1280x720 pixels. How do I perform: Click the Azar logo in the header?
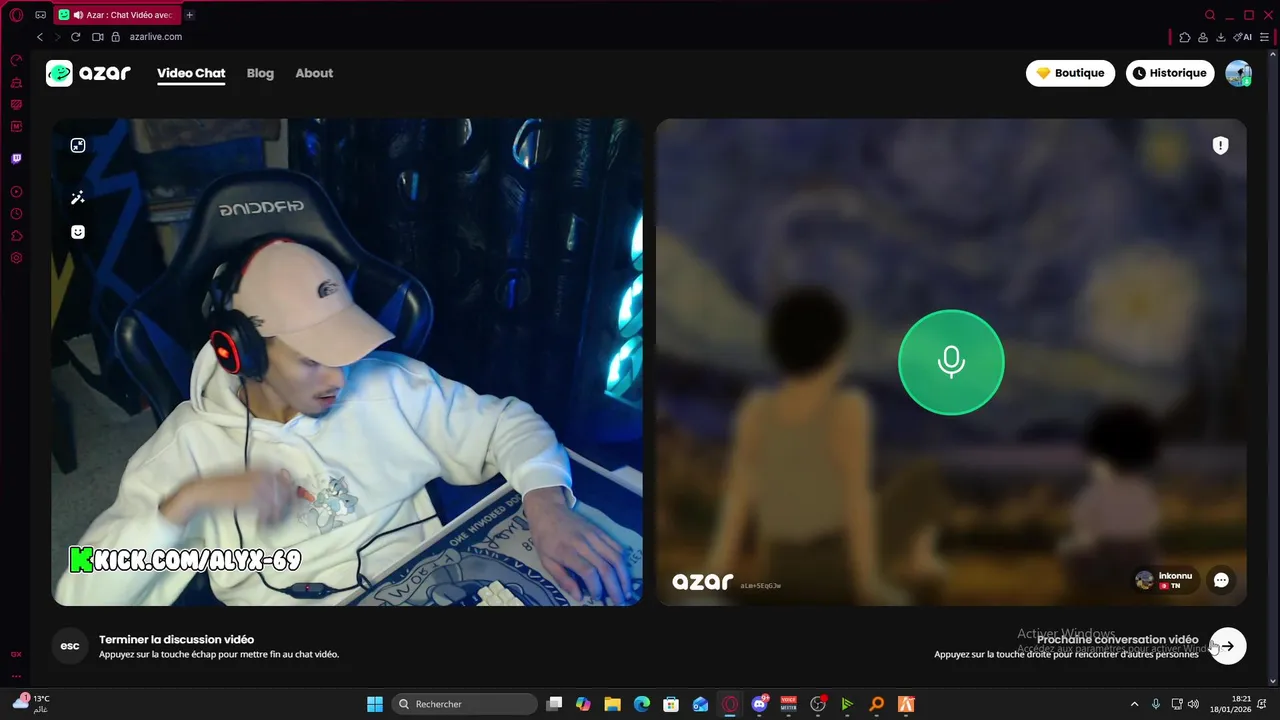[88, 73]
